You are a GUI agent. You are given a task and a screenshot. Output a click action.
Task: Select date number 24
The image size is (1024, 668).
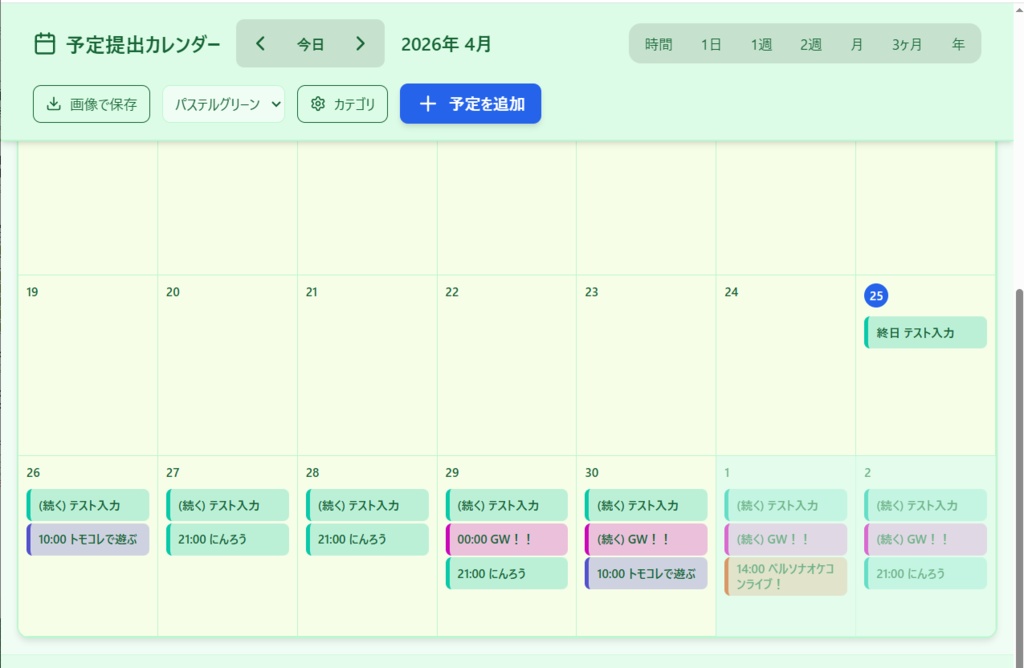(731, 292)
